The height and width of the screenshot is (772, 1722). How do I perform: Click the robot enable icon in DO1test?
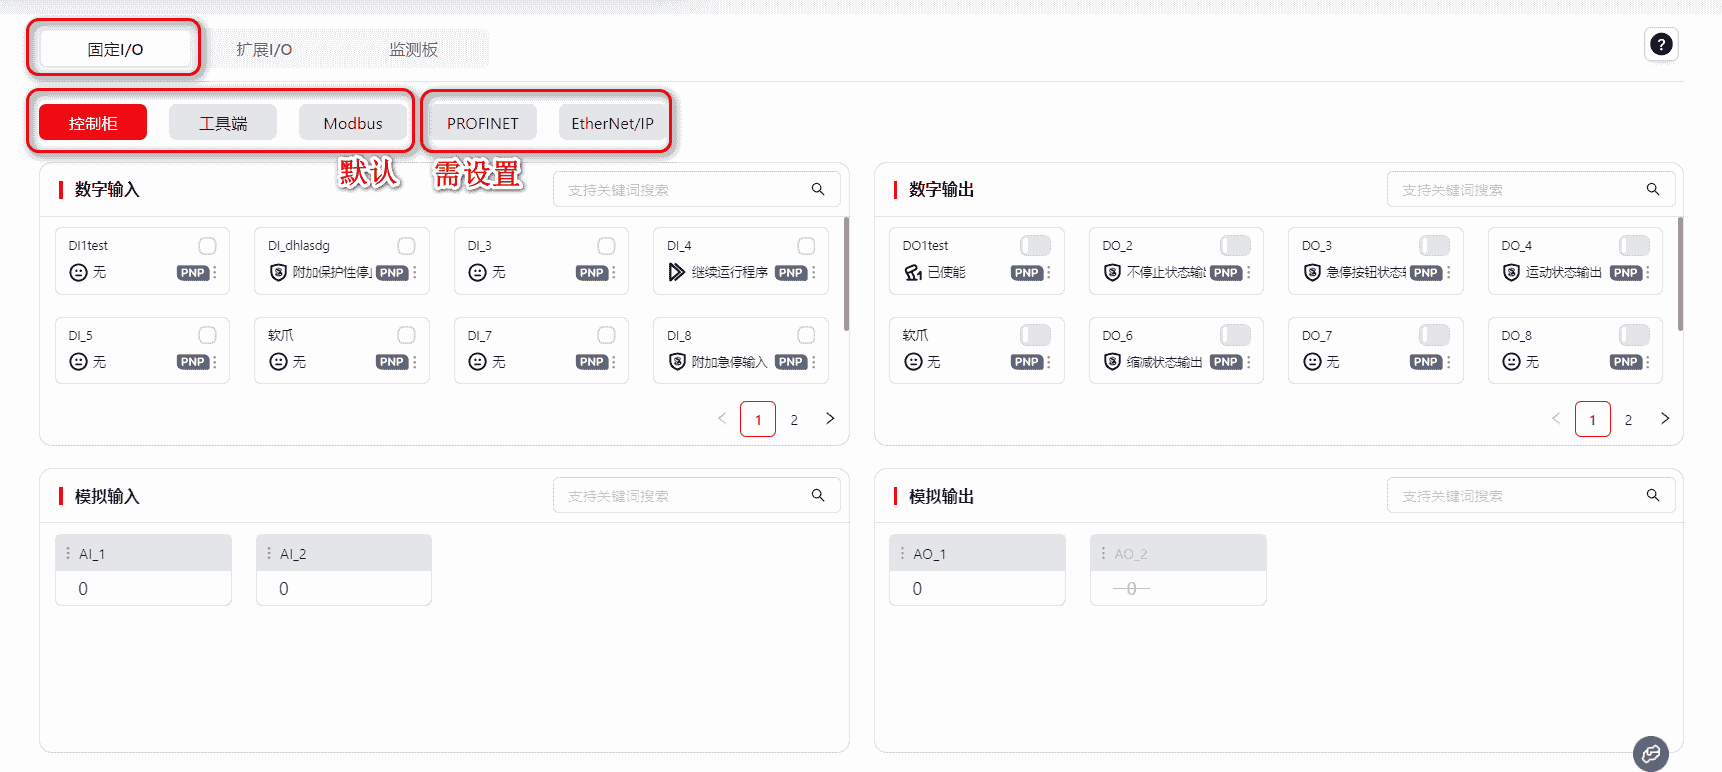point(913,272)
